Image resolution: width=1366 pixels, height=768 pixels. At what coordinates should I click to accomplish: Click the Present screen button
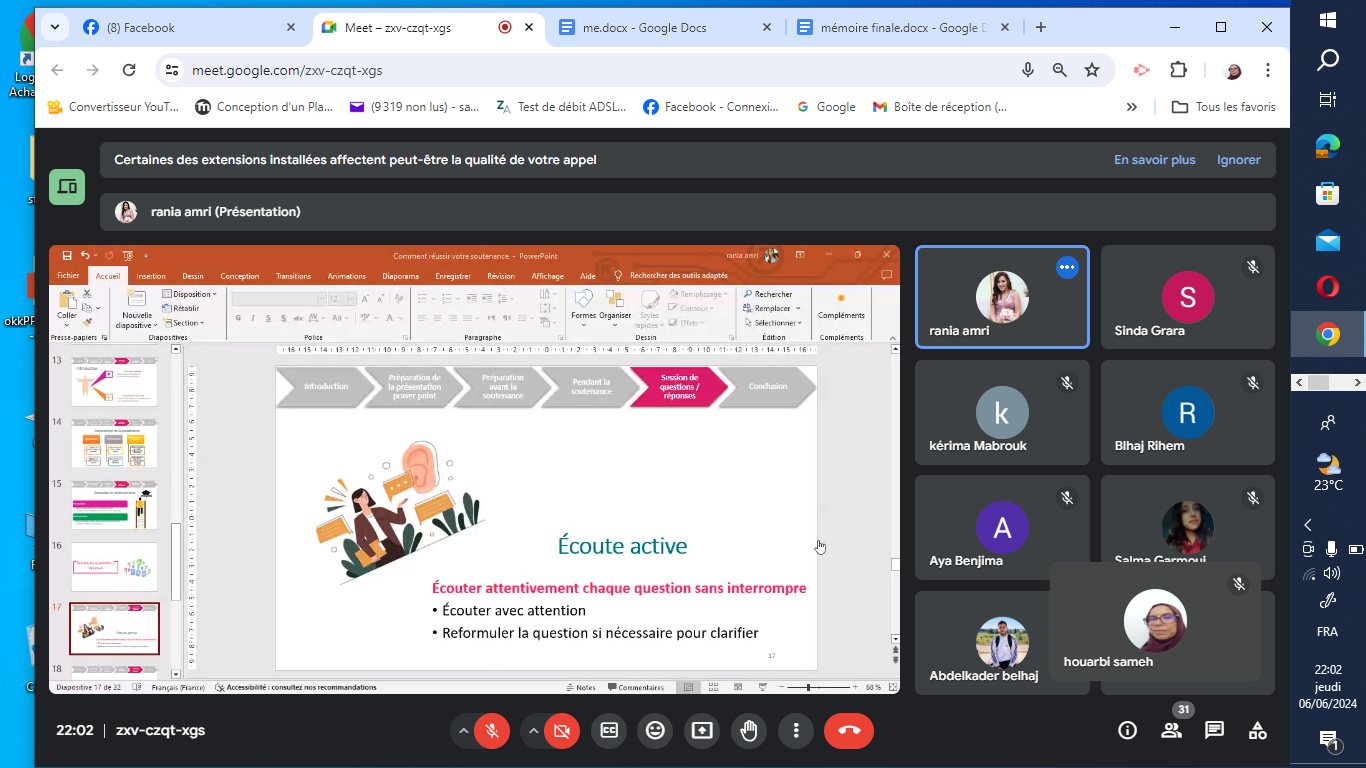coord(702,731)
